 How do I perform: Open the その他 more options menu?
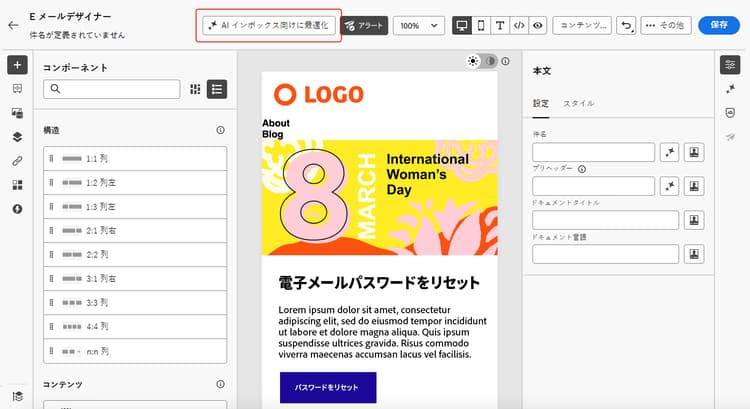666,25
